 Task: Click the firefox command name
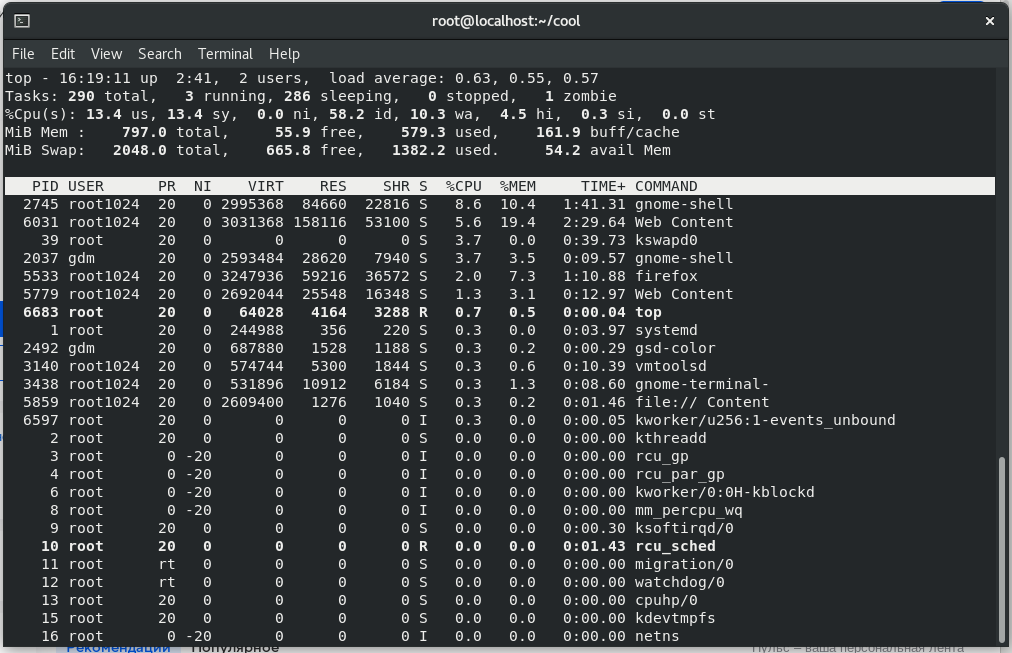[666, 277]
